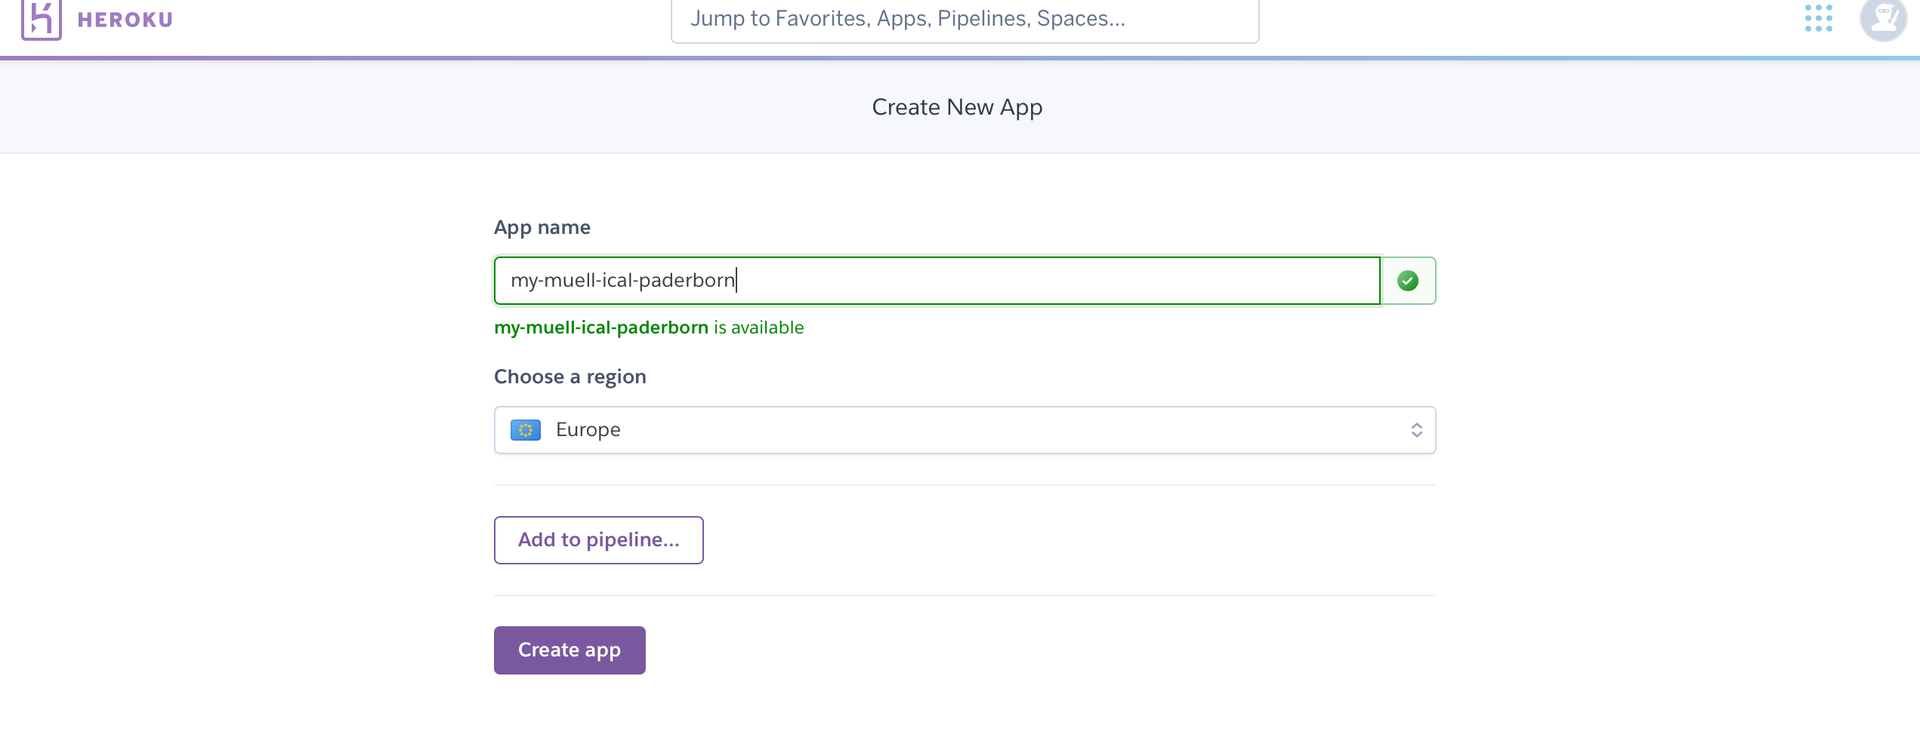Screen dimensions: 1920x756
Task: Click the 'is available' status text
Action: [758, 328]
